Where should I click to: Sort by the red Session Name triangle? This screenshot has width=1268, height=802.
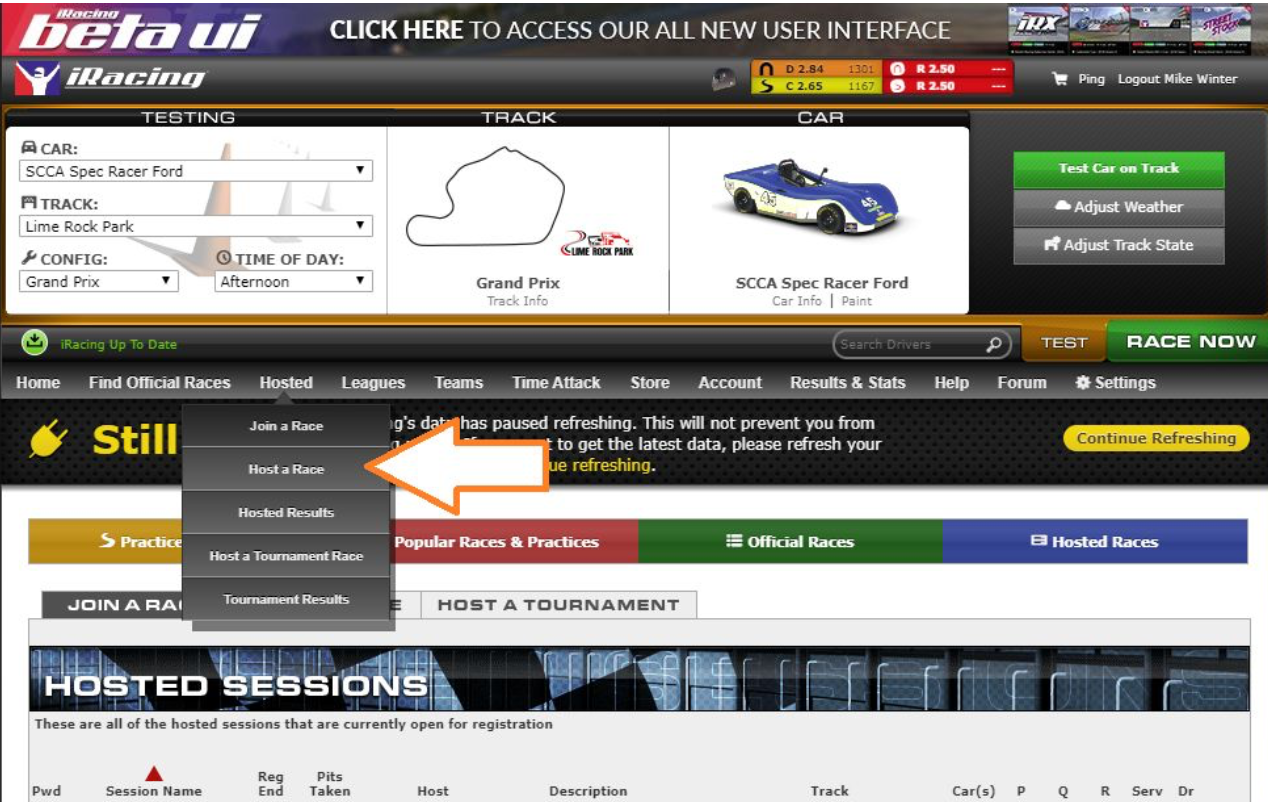coord(154,773)
